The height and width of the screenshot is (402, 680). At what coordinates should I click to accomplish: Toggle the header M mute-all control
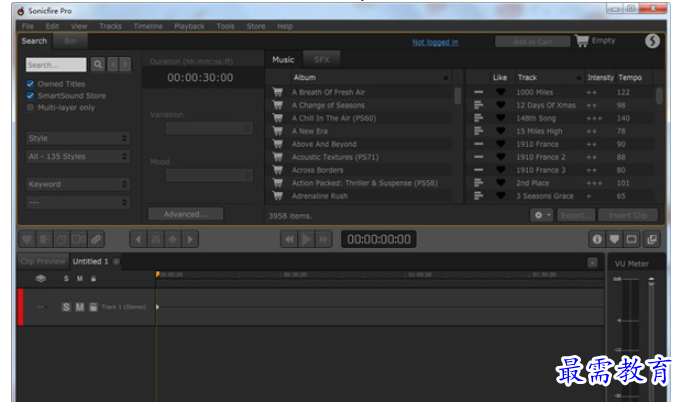[x=80, y=278]
